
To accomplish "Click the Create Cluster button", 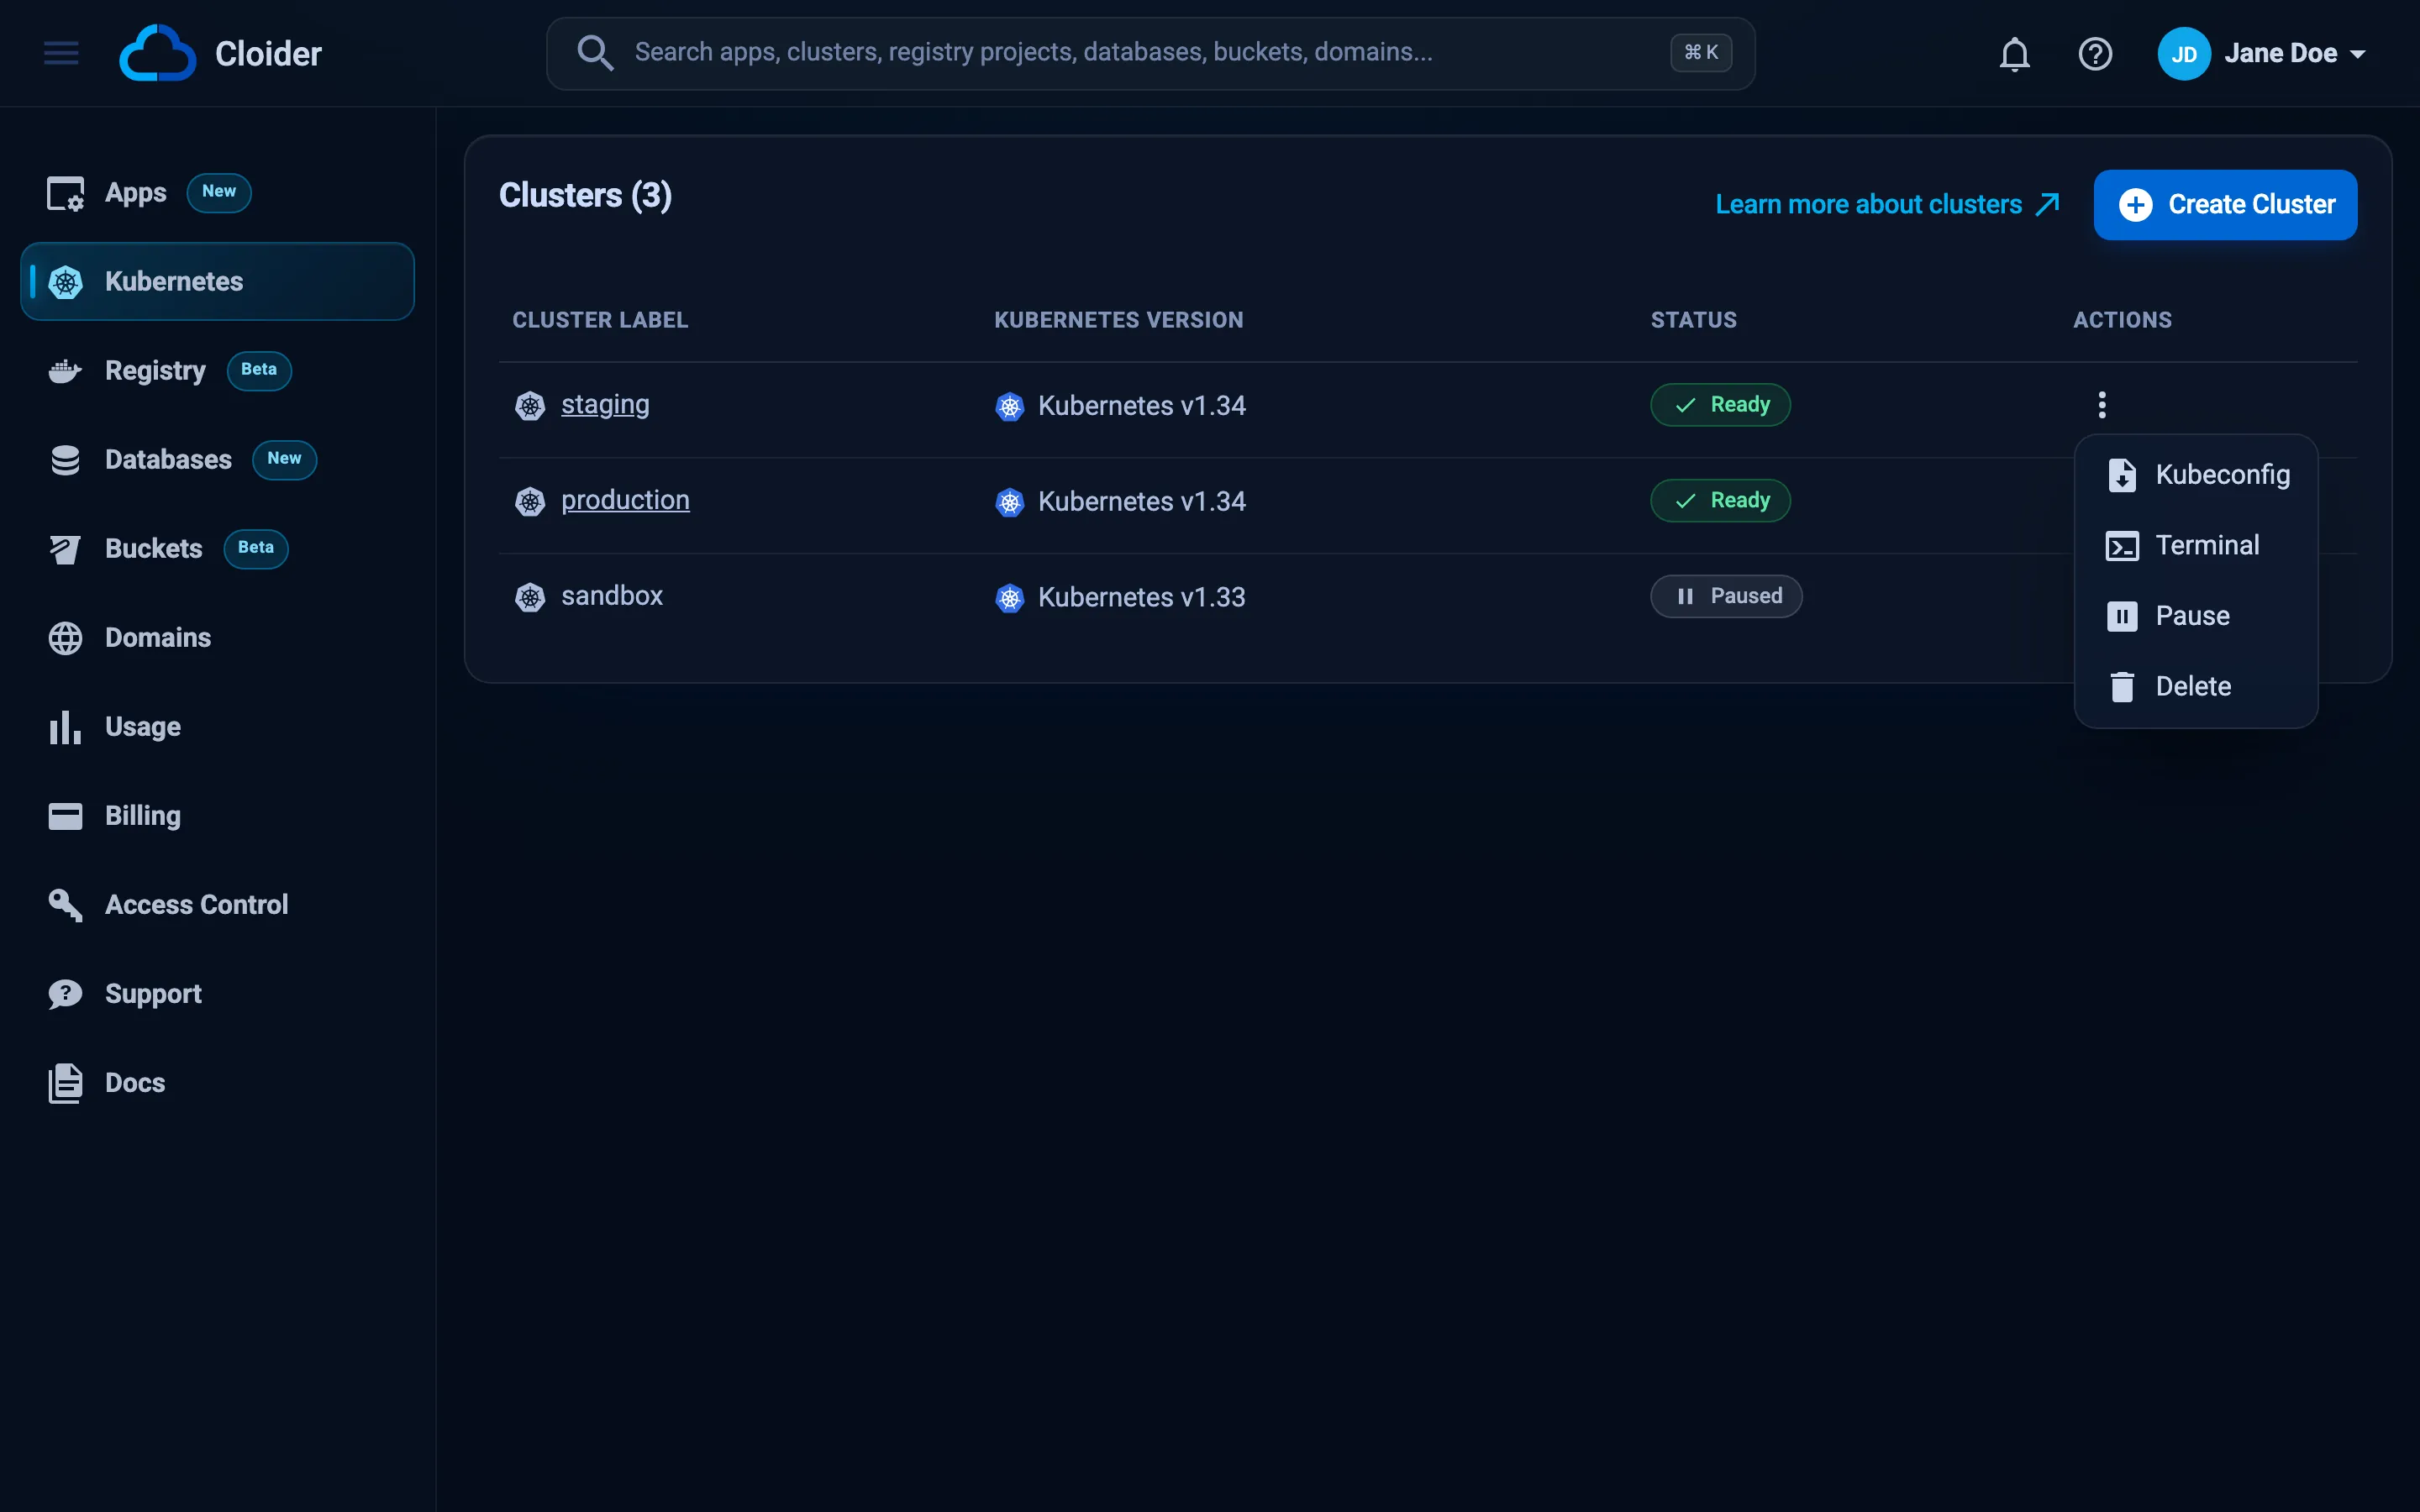I will (x=2225, y=204).
